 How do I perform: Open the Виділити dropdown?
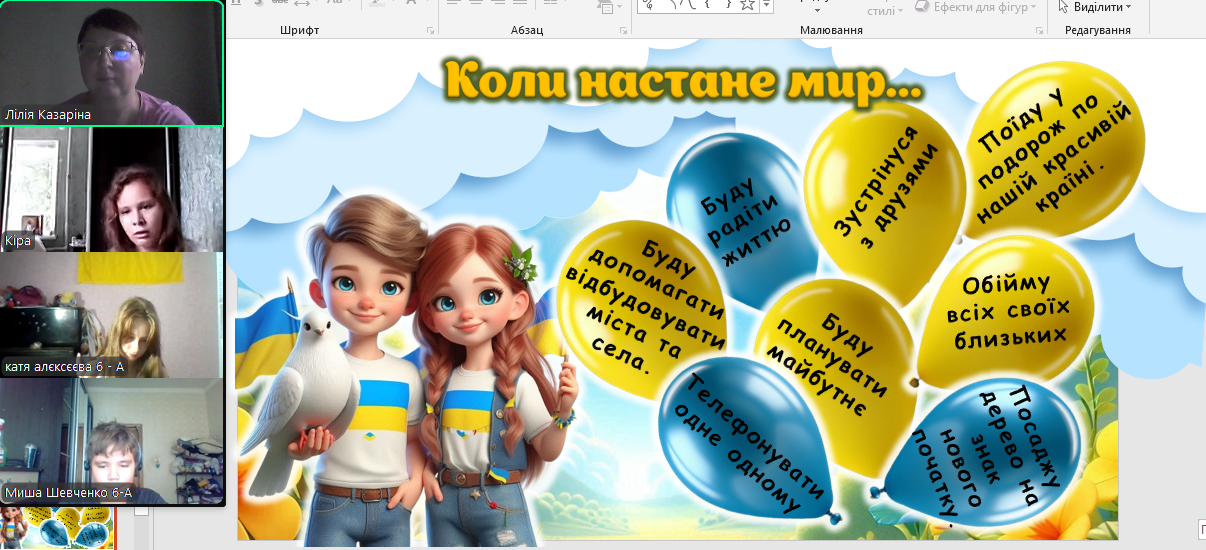pos(1095,7)
